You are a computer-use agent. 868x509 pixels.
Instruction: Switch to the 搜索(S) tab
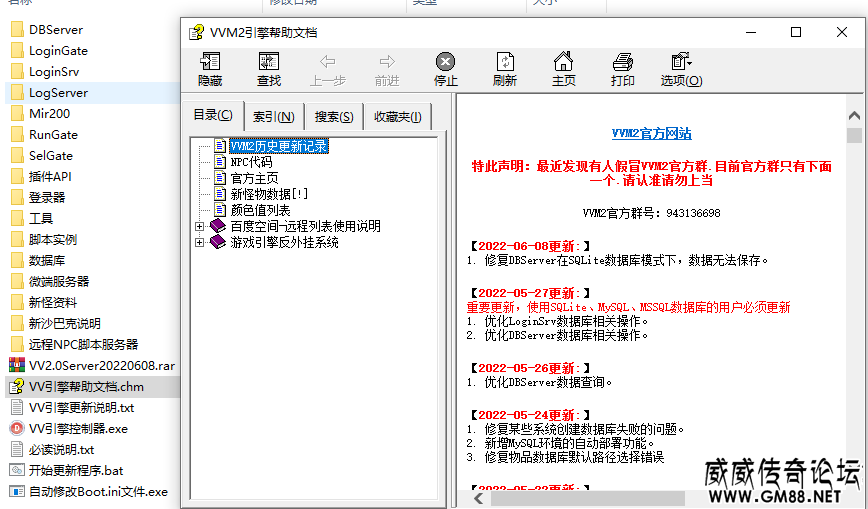point(334,117)
